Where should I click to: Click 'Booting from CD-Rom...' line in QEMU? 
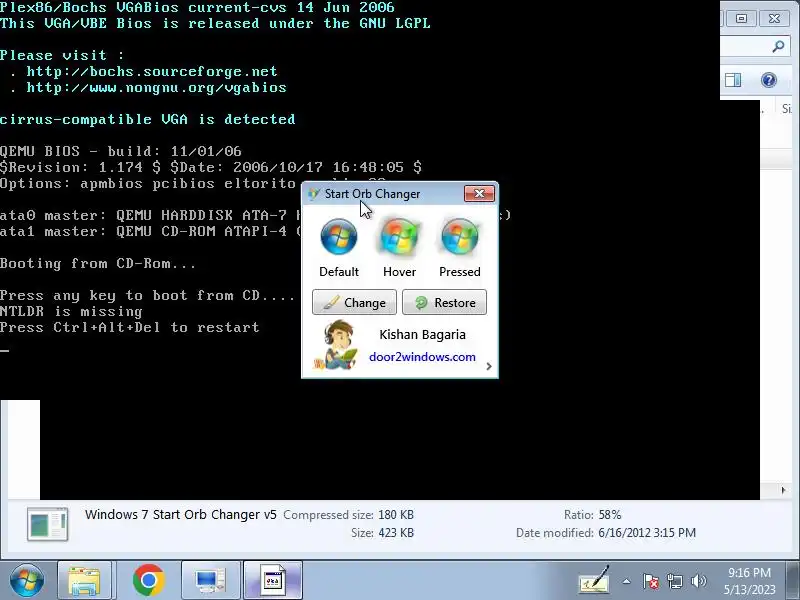click(x=98, y=263)
